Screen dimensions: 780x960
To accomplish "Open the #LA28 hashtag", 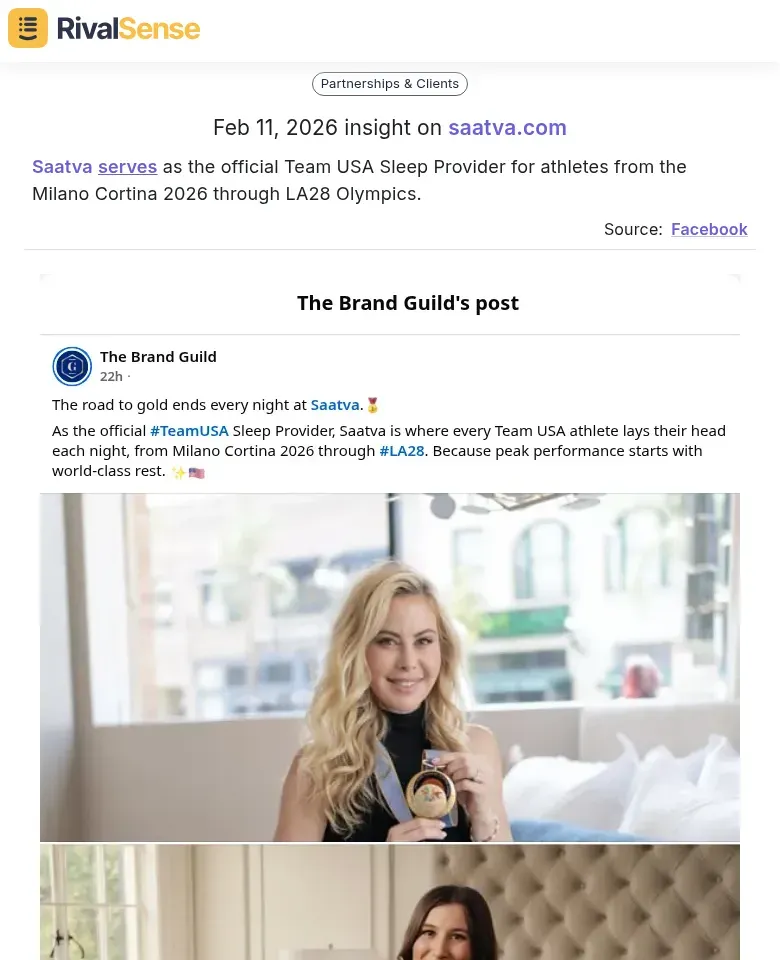I will point(402,451).
